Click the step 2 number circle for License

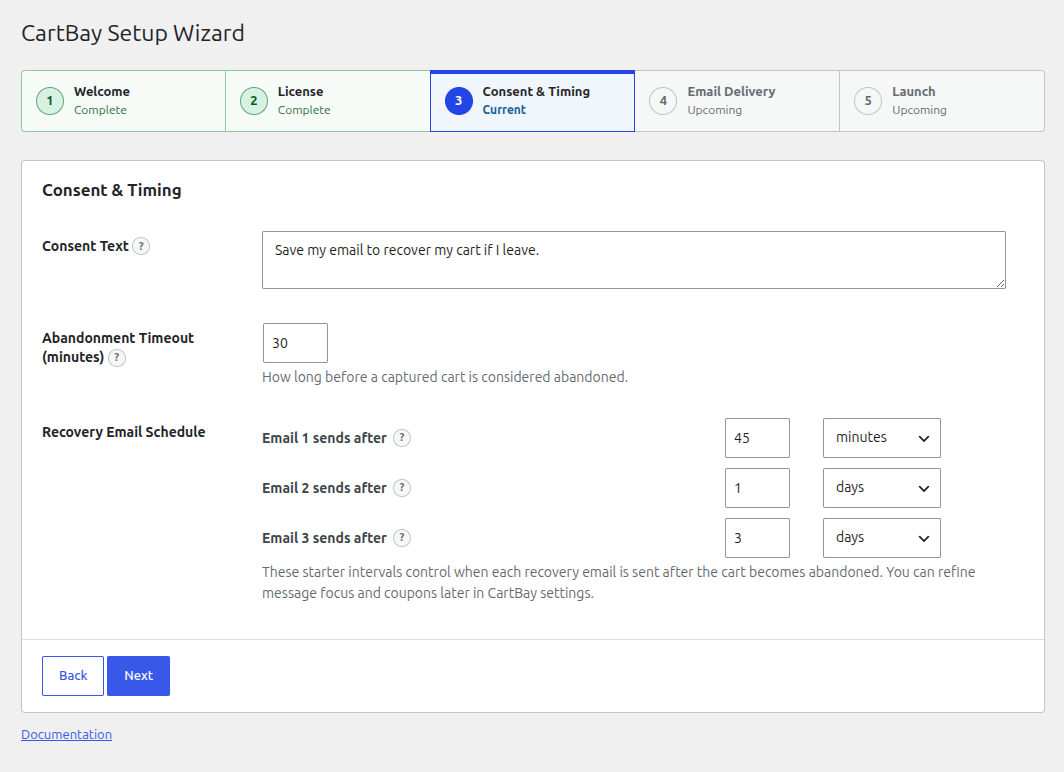click(254, 101)
